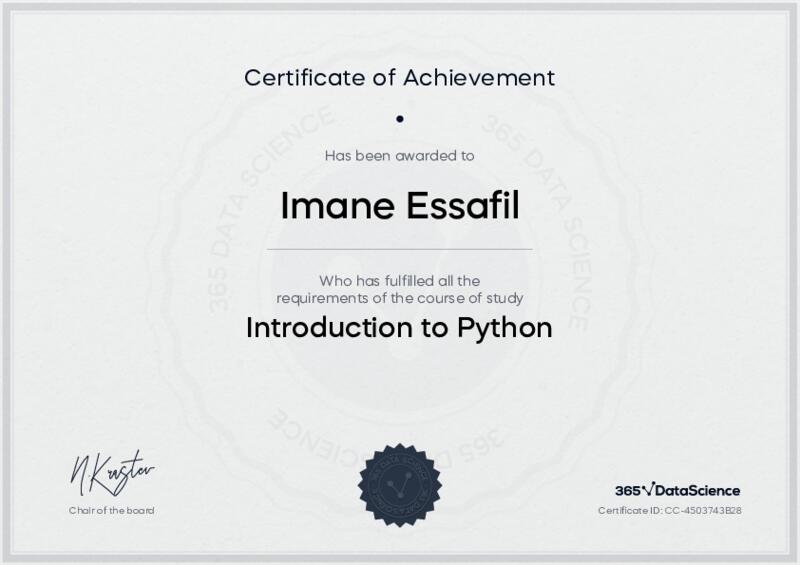Click the word Python in the course title
This screenshot has width=800, height=565.
tap(504, 328)
